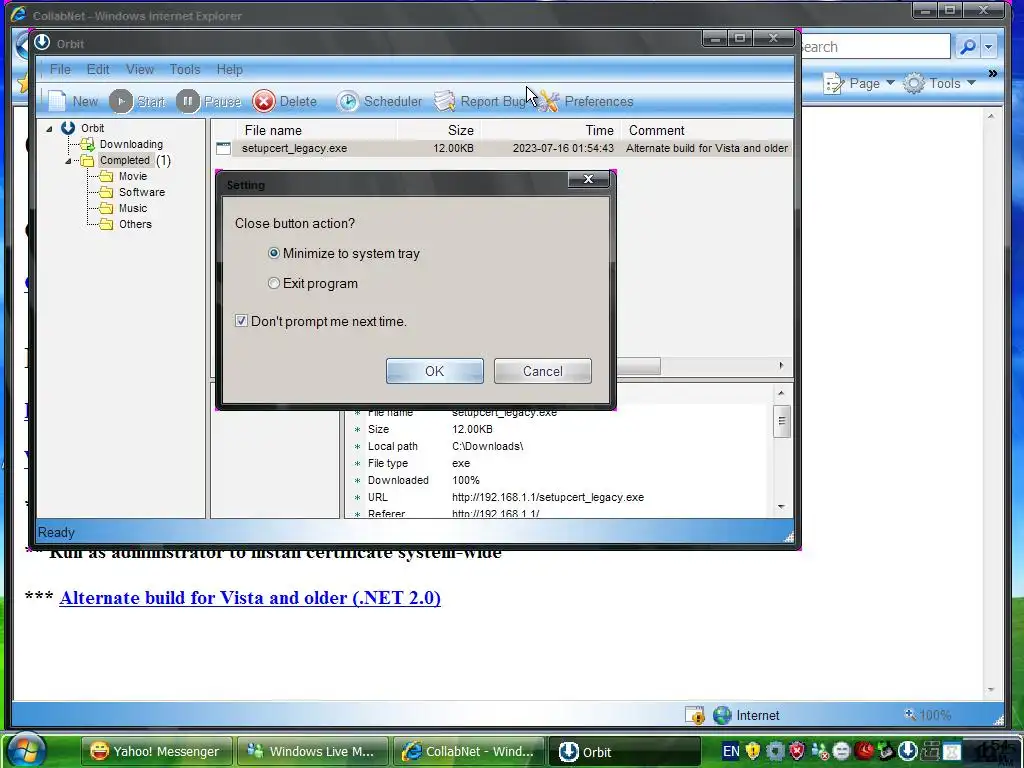Click the red shield with X tray icon
The image size is (1024, 768).
[797, 751]
